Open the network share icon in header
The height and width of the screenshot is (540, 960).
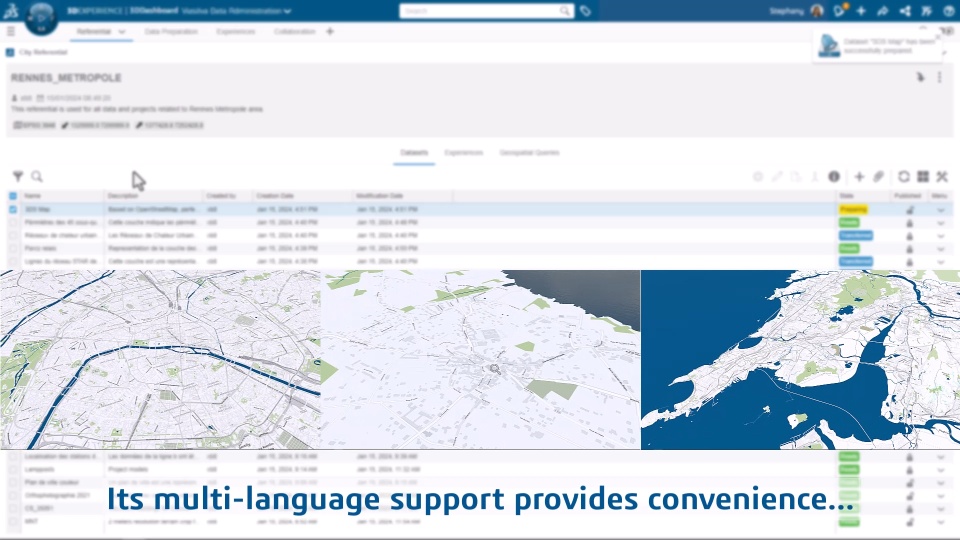[905, 10]
